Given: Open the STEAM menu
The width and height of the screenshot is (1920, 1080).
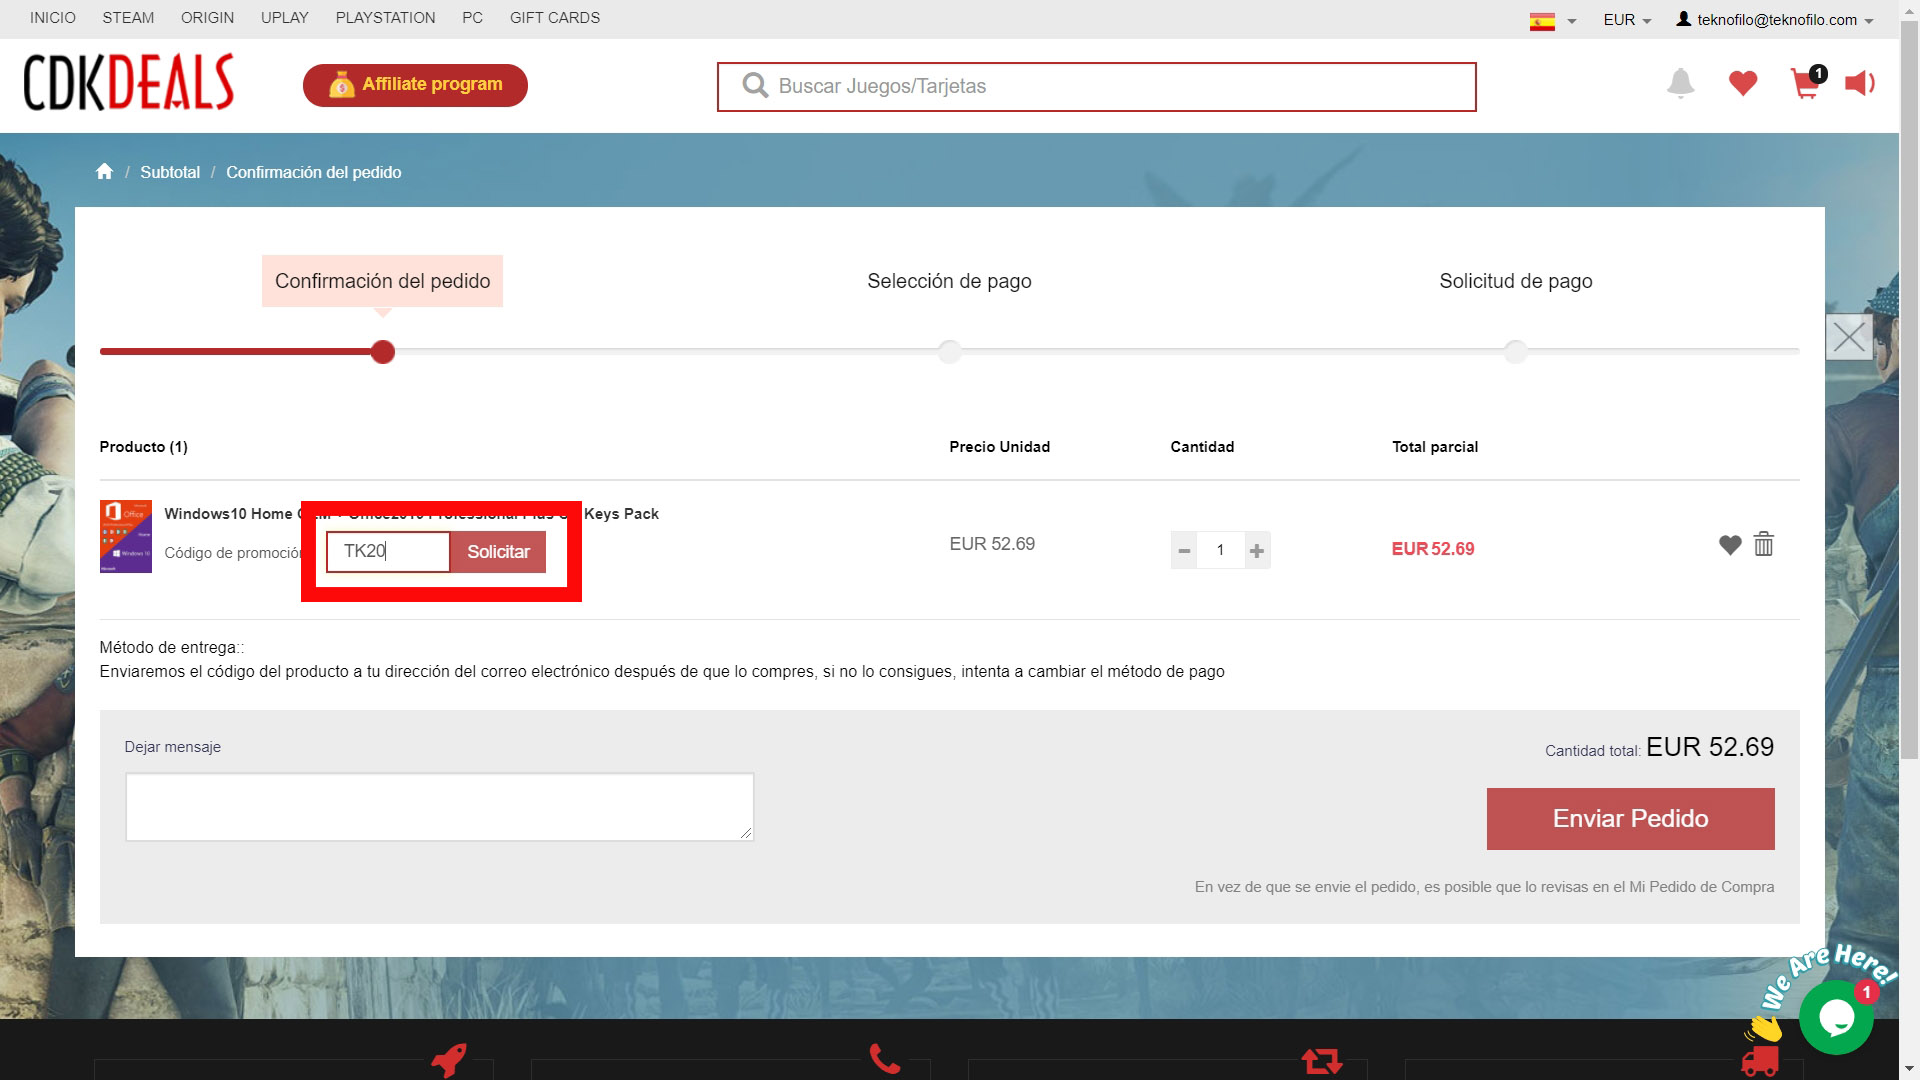Looking at the screenshot, I should click(x=128, y=18).
